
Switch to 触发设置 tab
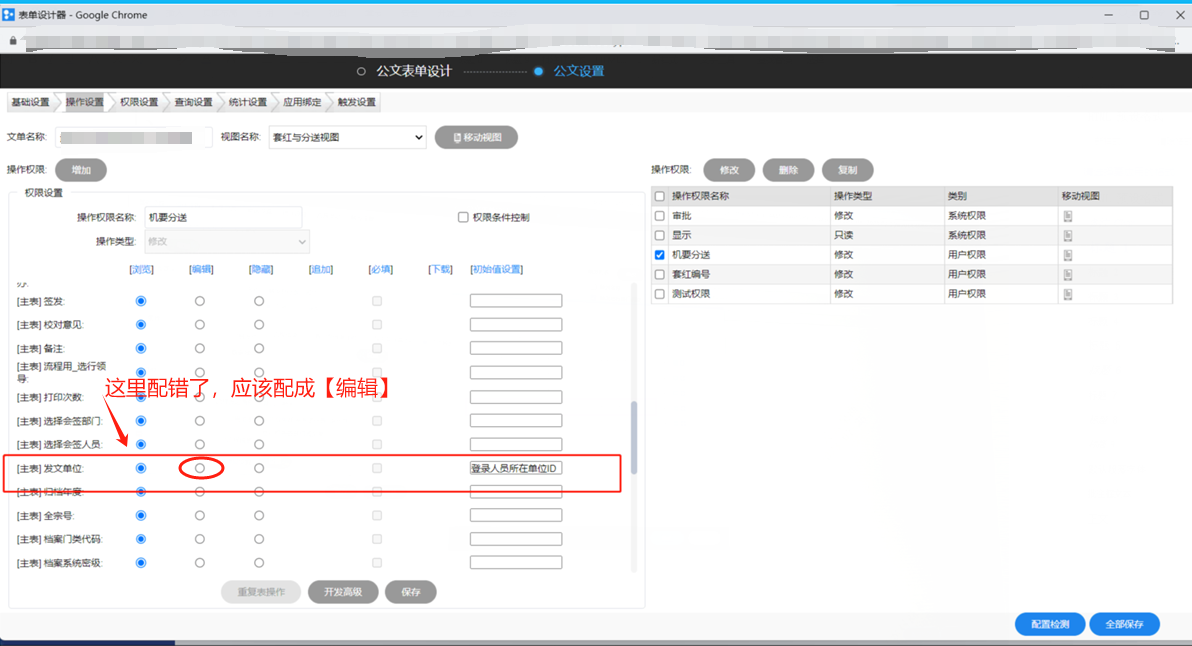[x=357, y=102]
